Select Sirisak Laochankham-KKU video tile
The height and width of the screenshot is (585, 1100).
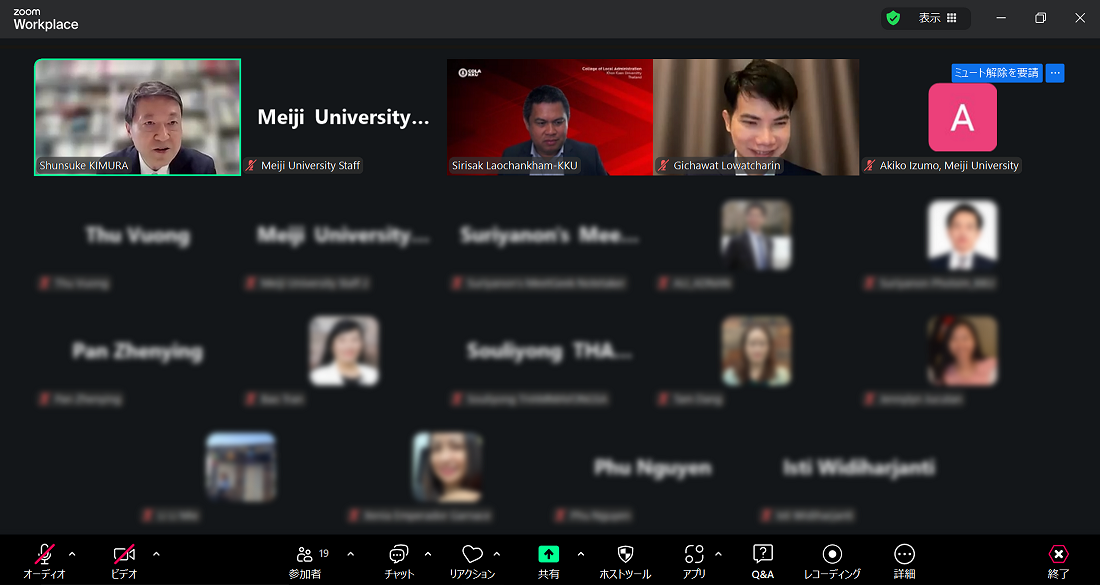pos(550,117)
